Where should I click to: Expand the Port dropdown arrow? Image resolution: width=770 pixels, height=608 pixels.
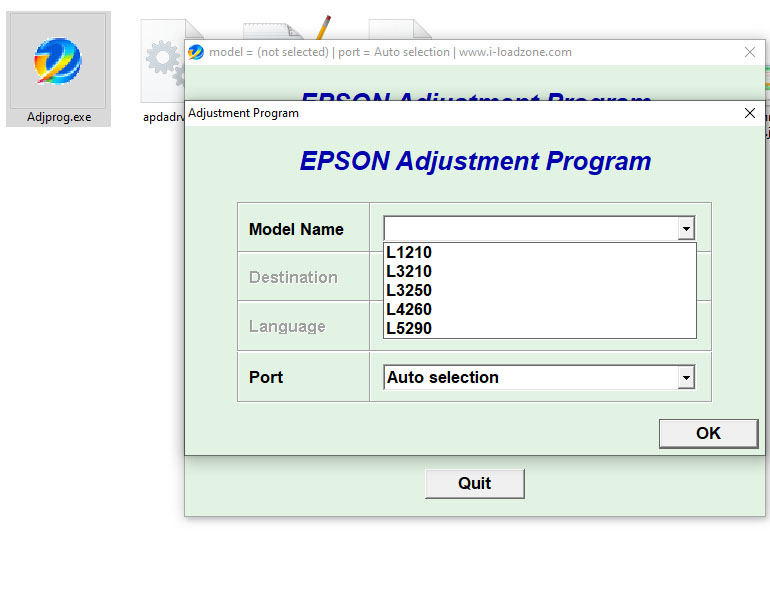(685, 377)
